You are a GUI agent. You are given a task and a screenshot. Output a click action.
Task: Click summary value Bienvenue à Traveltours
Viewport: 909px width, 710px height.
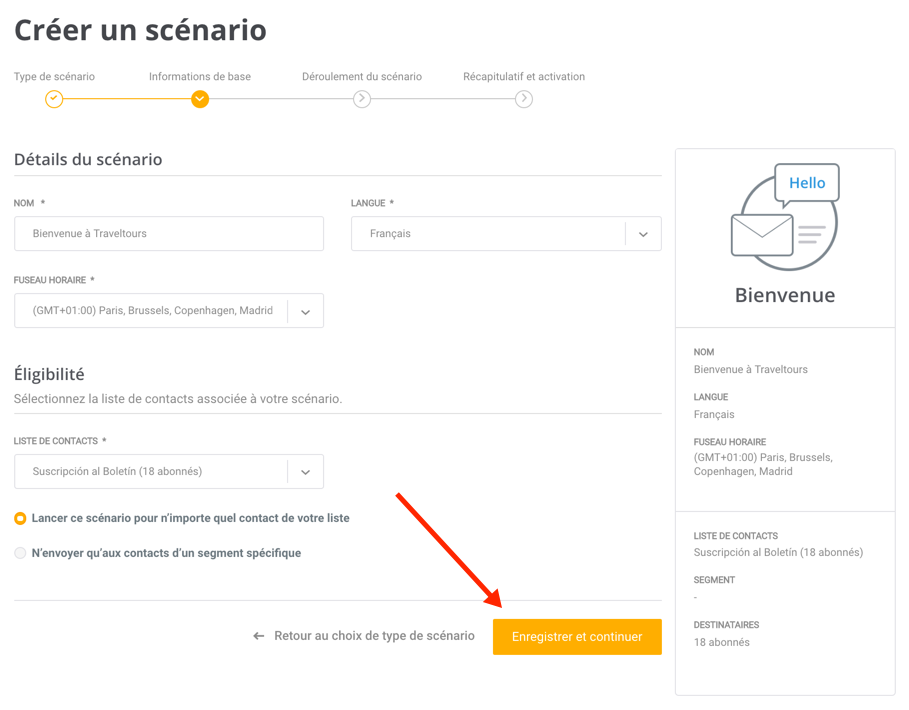point(751,370)
